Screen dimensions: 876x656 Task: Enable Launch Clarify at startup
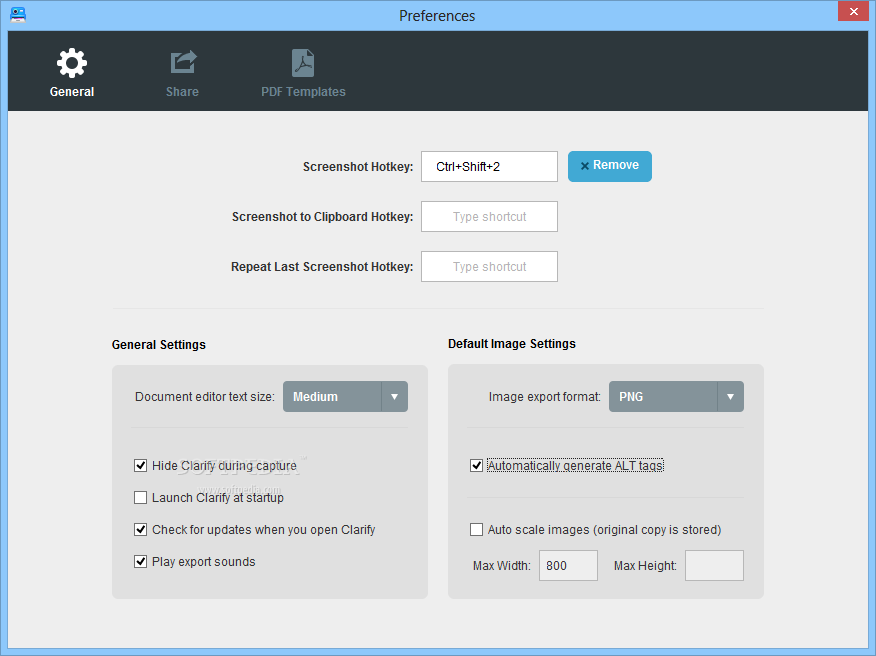[140, 497]
